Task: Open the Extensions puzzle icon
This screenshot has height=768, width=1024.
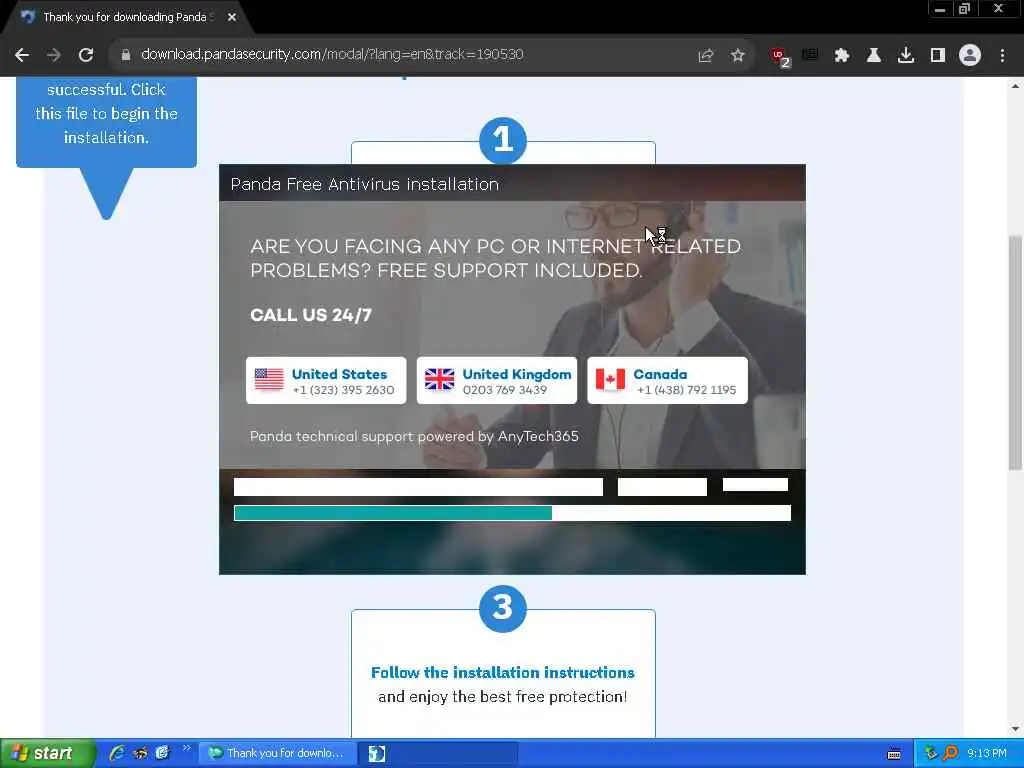Action: click(842, 55)
